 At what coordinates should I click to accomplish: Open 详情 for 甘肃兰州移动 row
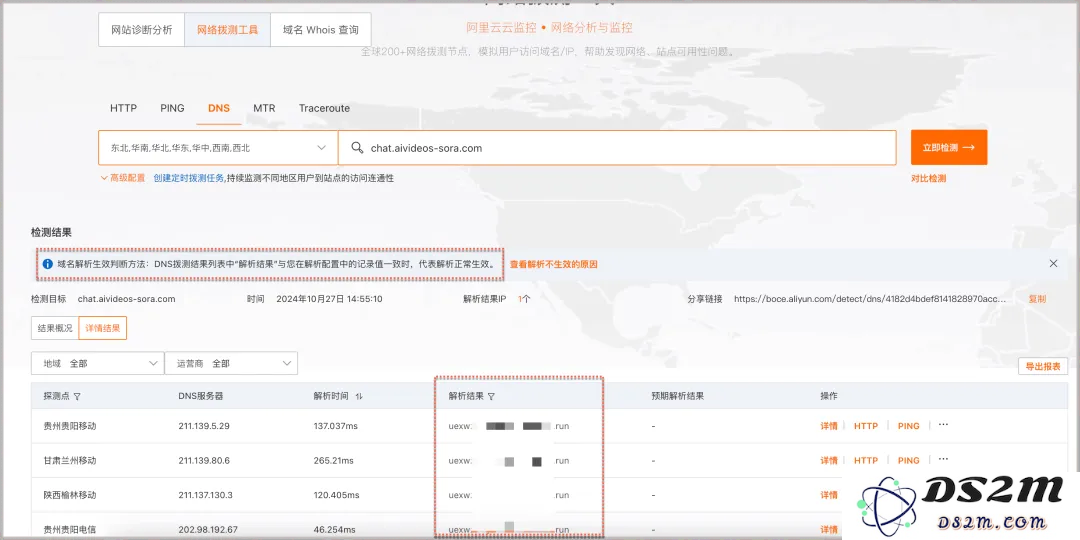[x=829, y=460]
